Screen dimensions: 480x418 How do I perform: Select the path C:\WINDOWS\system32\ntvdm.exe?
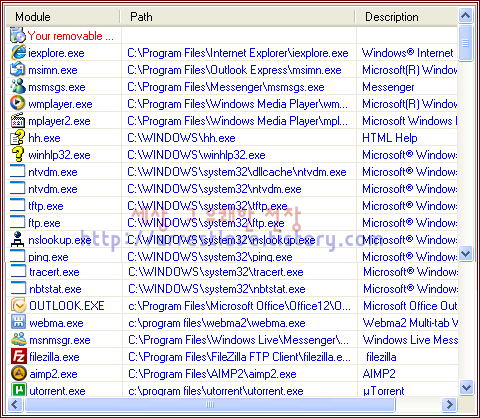[214, 189]
